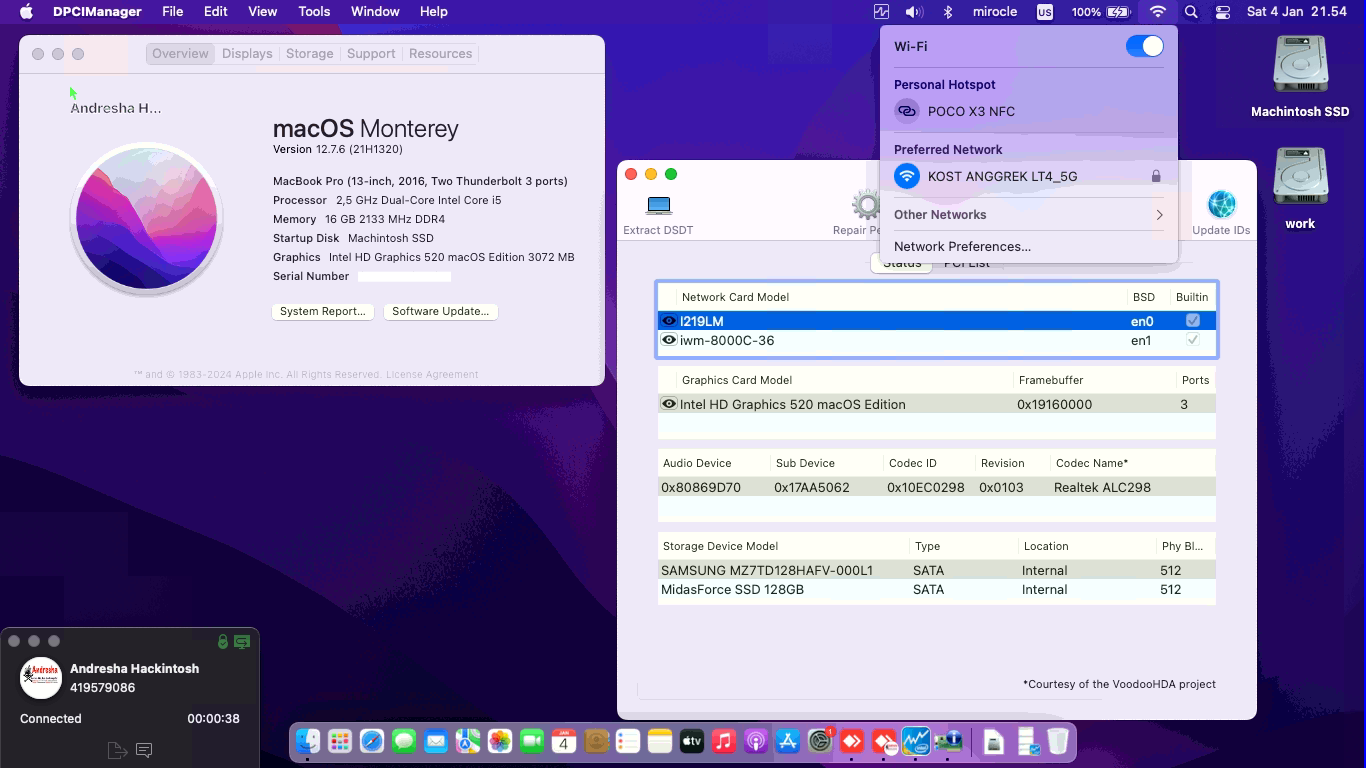The height and width of the screenshot is (768, 1366).
Task: Open Intel Power Gadget in the dock
Action: 916,741
